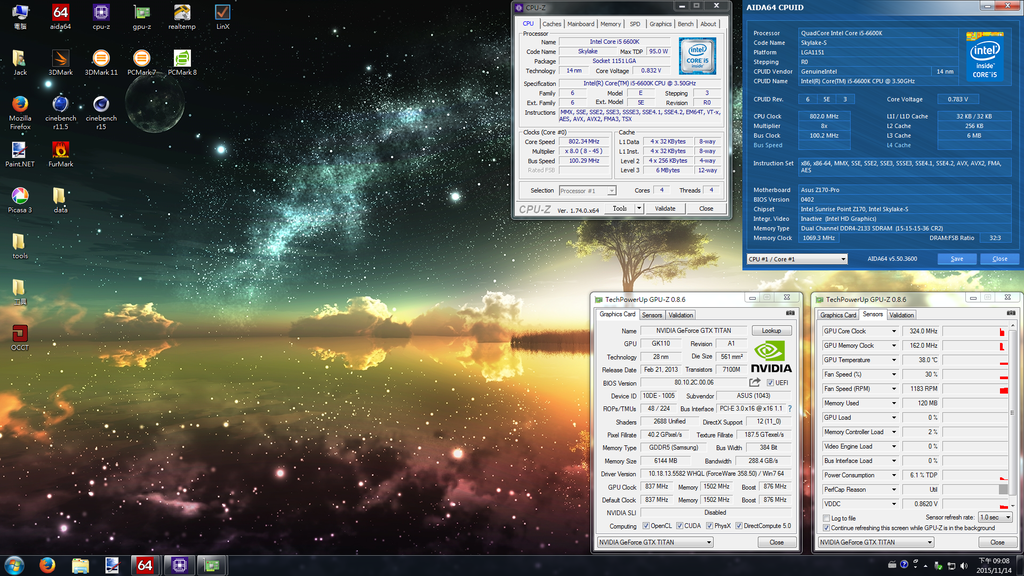
Task: Launch the FurMark desktop icon
Action: tap(60, 150)
